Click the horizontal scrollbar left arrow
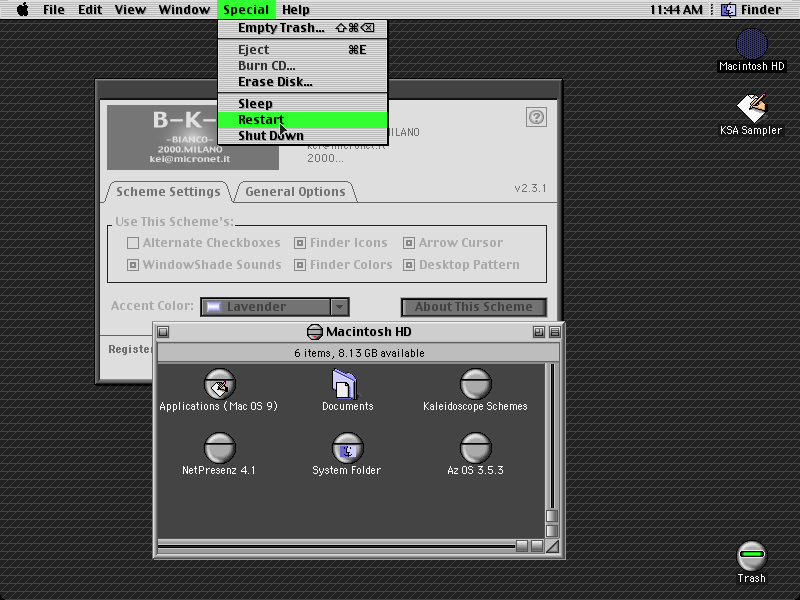Viewport: 800px width, 600px height. tap(521, 546)
